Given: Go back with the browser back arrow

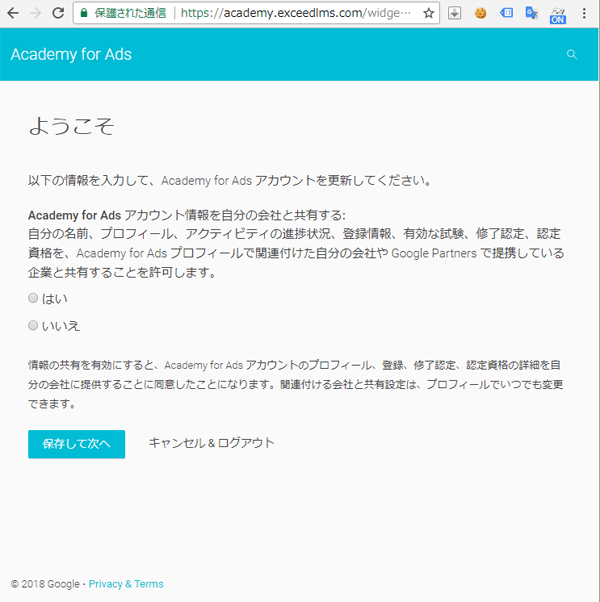Looking at the screenshot, I should pyautogui.click(x=13, y=13).
